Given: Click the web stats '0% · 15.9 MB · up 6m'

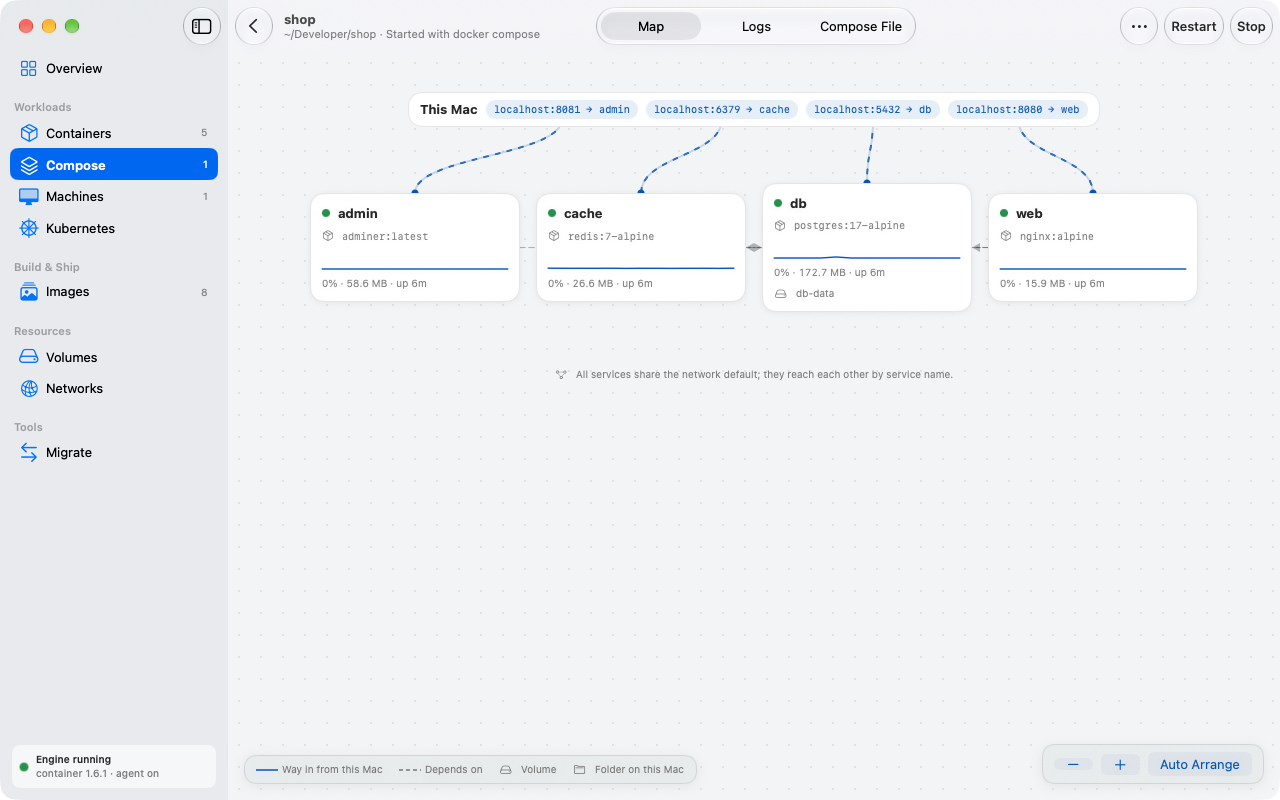Looking at the screenshot, I should (1052, 284).
